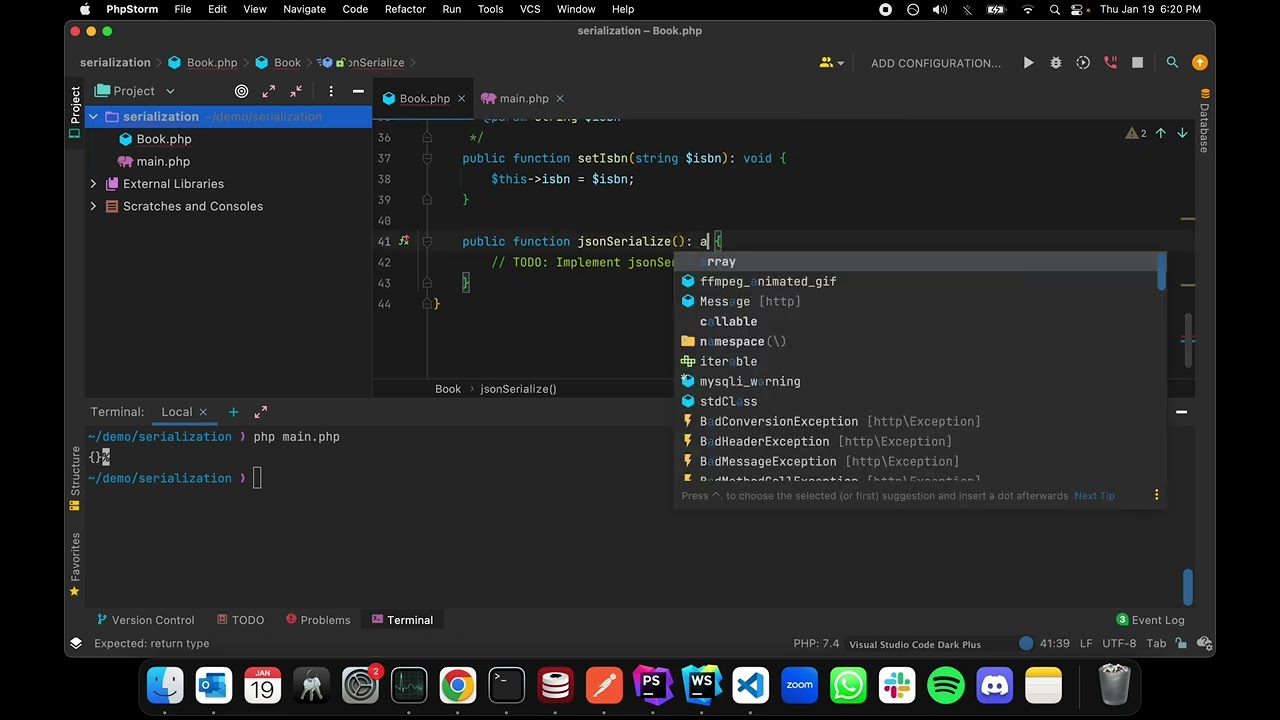Run with coverage icon in toolbar
The width and height of the screenshot is (1280, 720).
[x=1083, y=63]
